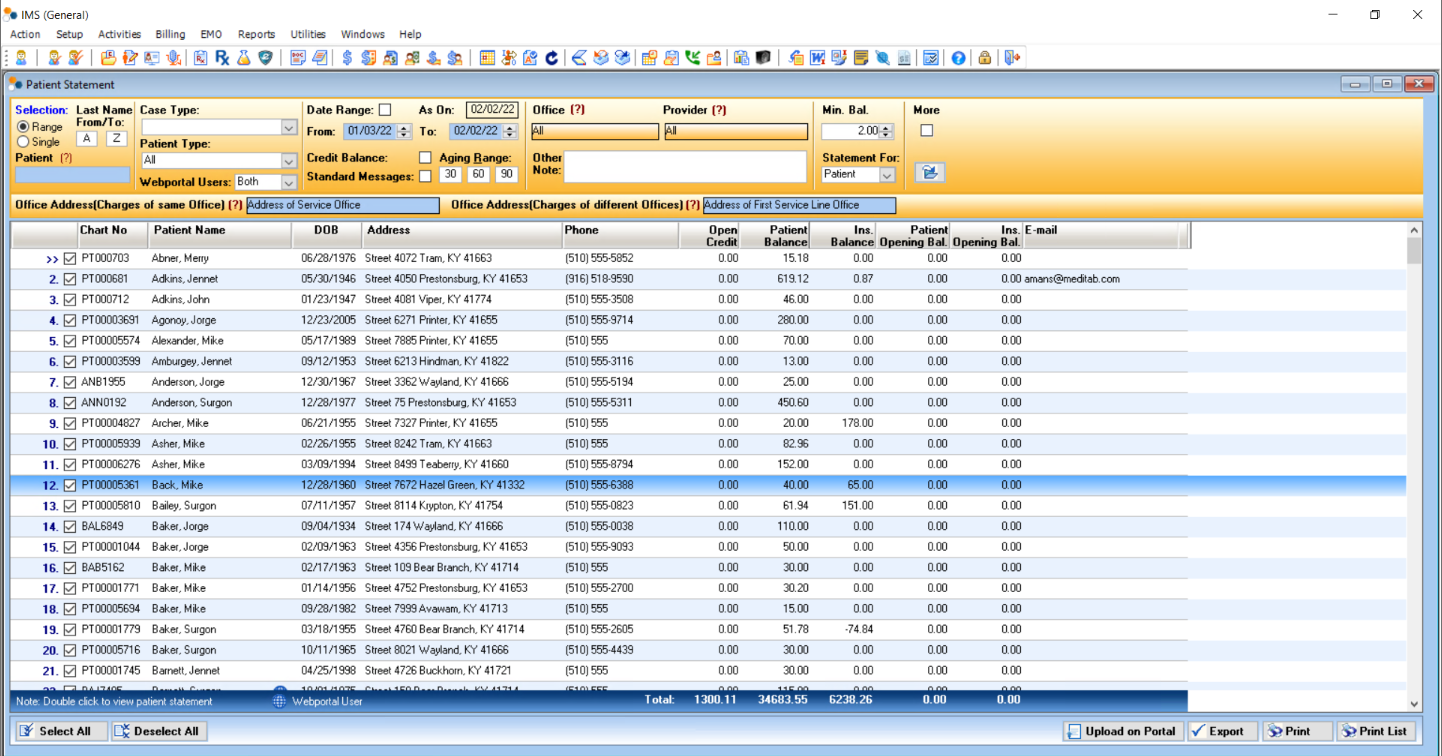Expand the Case Type dropdown
1442x756 pixels.
pos(289,128)
